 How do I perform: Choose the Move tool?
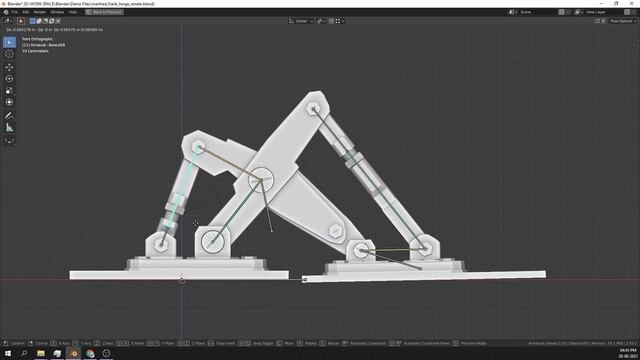(9, 67)
